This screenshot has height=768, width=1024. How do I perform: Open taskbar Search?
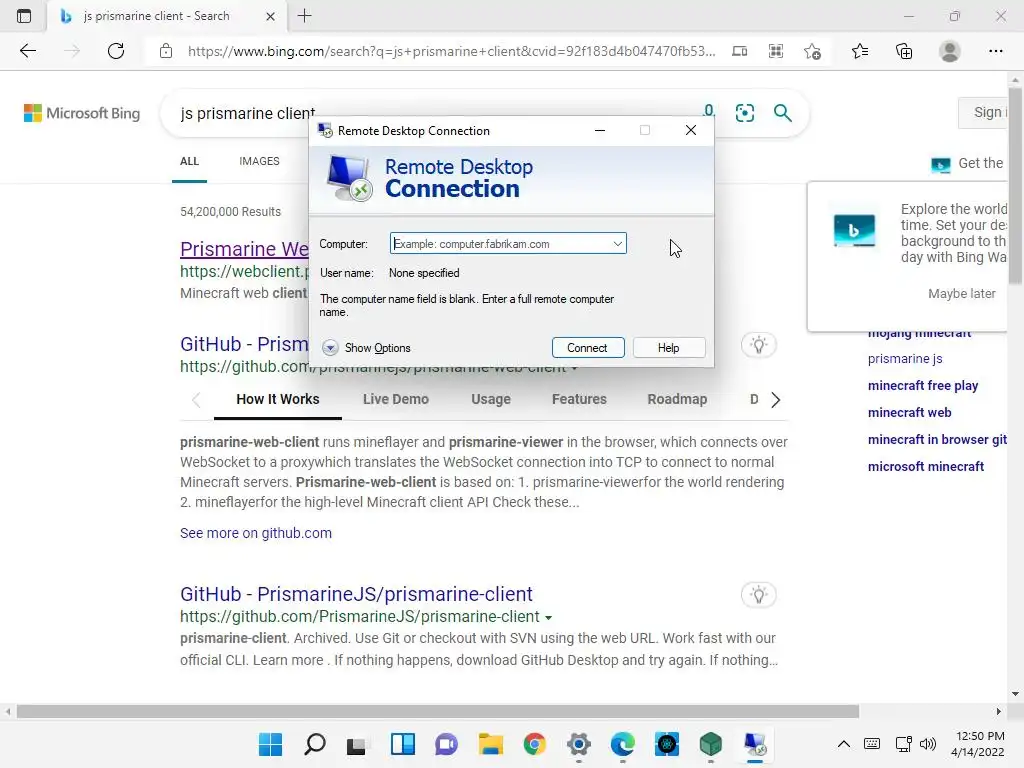coord(315,744)
